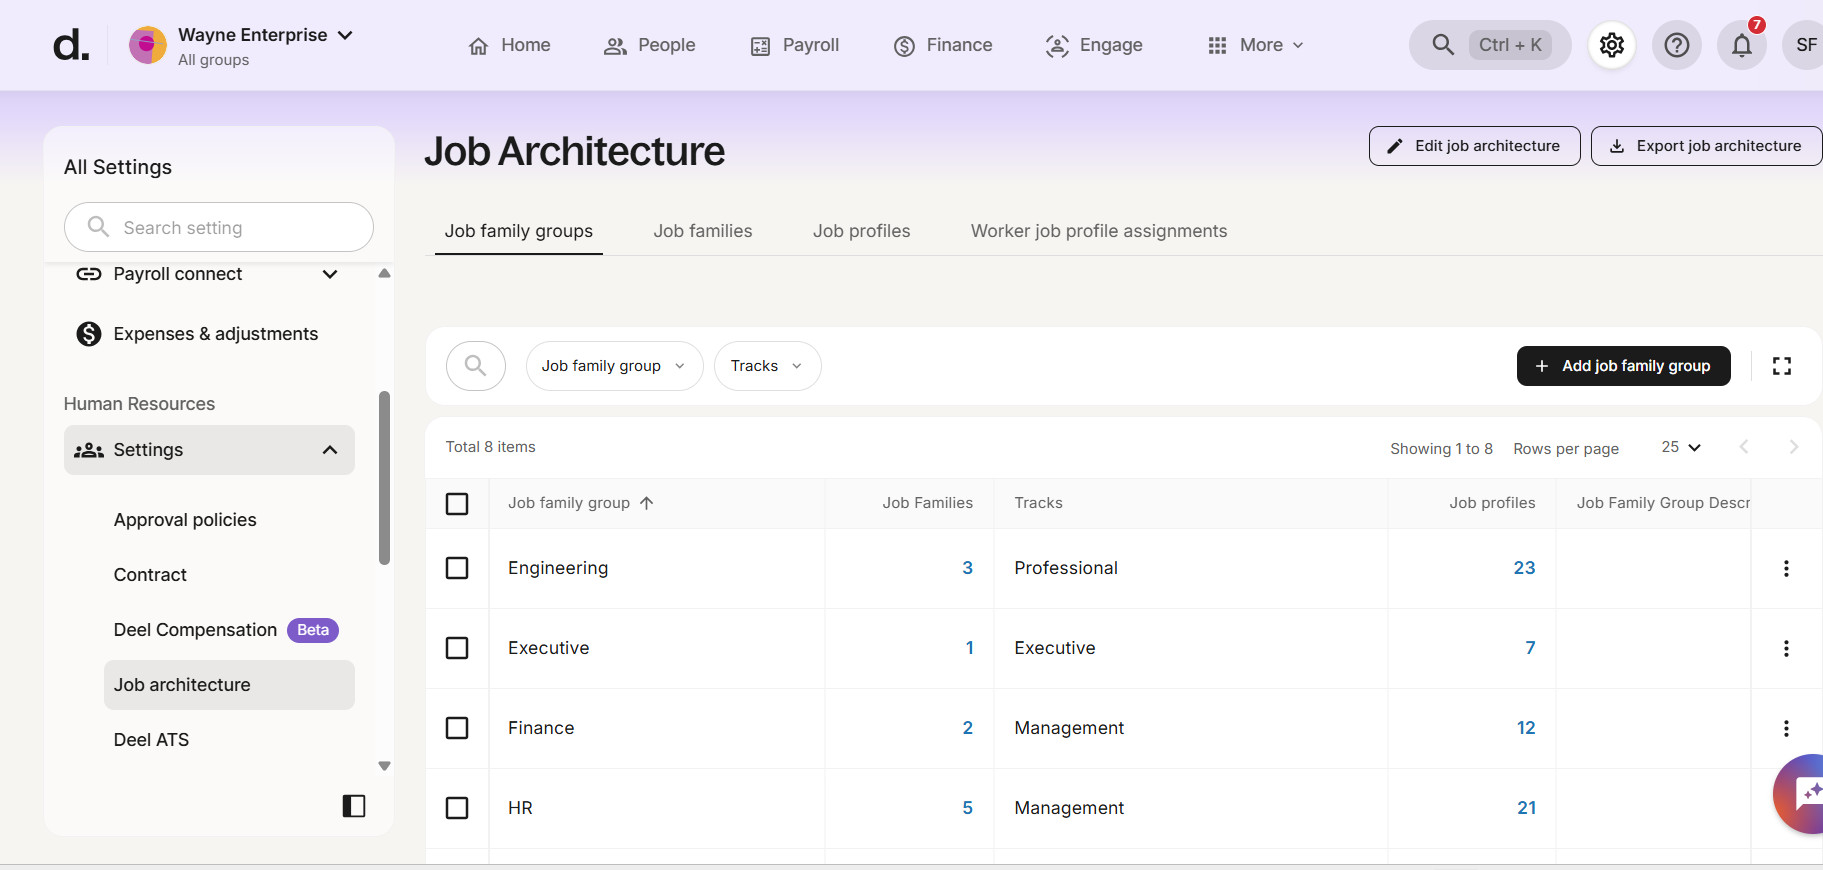
Task: Click the table search magnifier icon
Action: 476,366
